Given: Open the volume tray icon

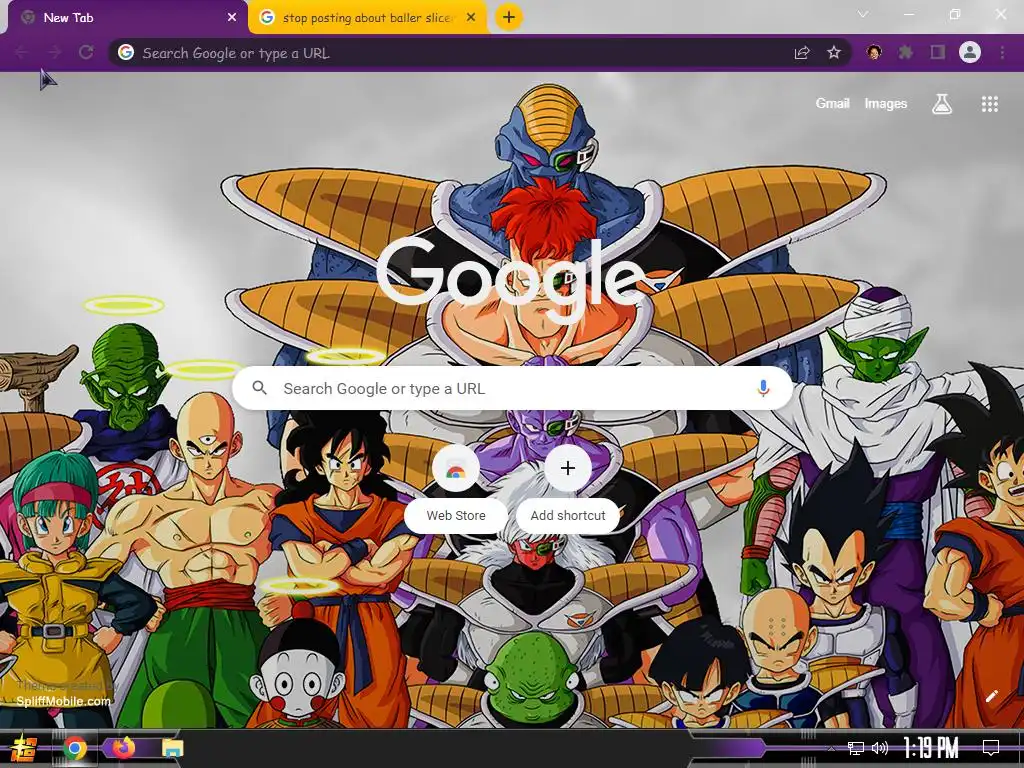Looking at the screenshot, I should tap(880, 748).
